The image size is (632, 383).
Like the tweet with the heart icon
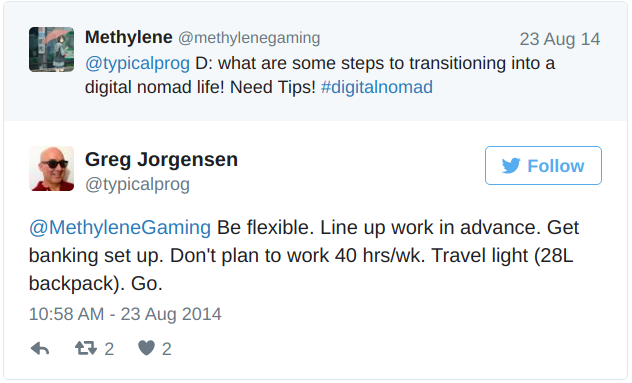tap(146, 348)
